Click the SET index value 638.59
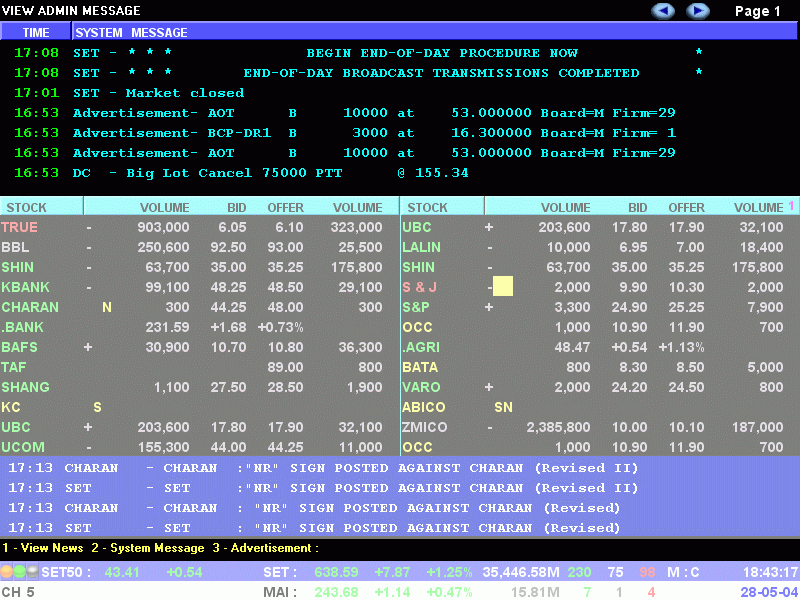The height and width of the screenshot is (600, 800). point(336,572)
